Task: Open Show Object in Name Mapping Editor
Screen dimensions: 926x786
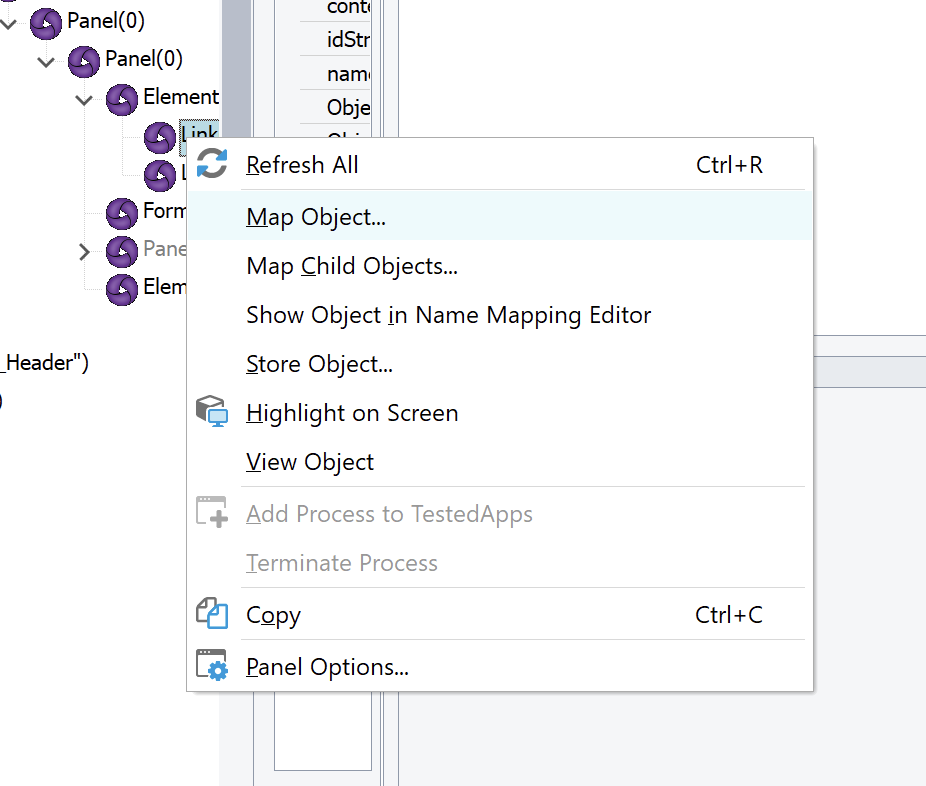Action: click(x=448, y=315)
